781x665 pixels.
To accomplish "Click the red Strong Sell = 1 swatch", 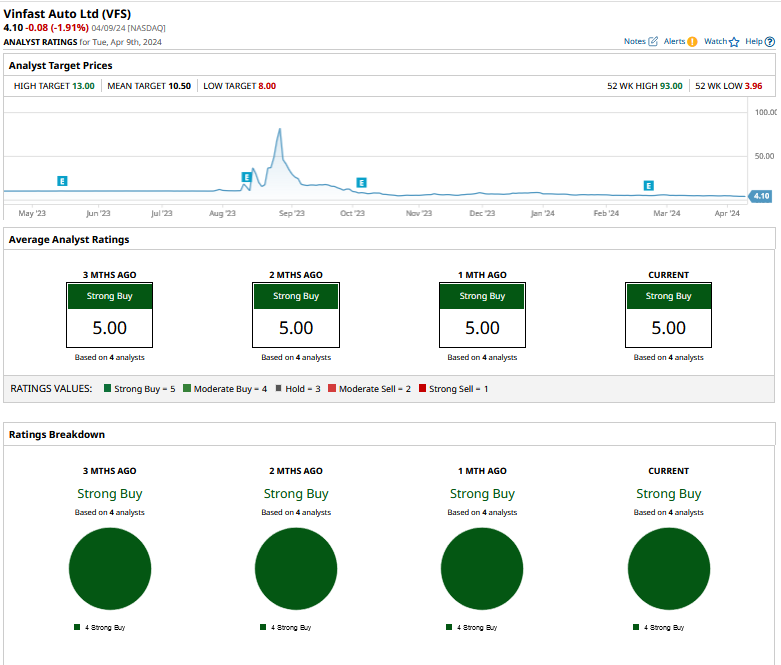I will 422,388.
